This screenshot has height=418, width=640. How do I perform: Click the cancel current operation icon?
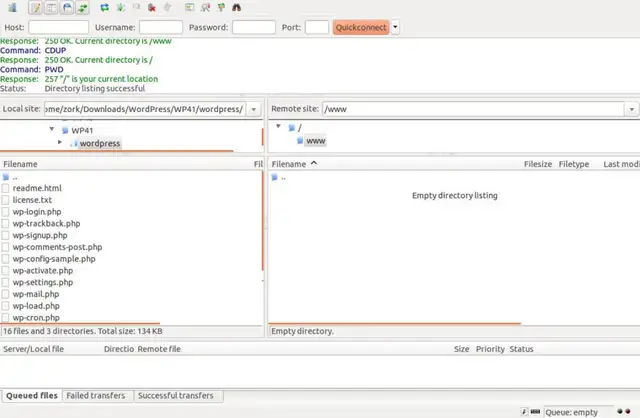point(136,7)
